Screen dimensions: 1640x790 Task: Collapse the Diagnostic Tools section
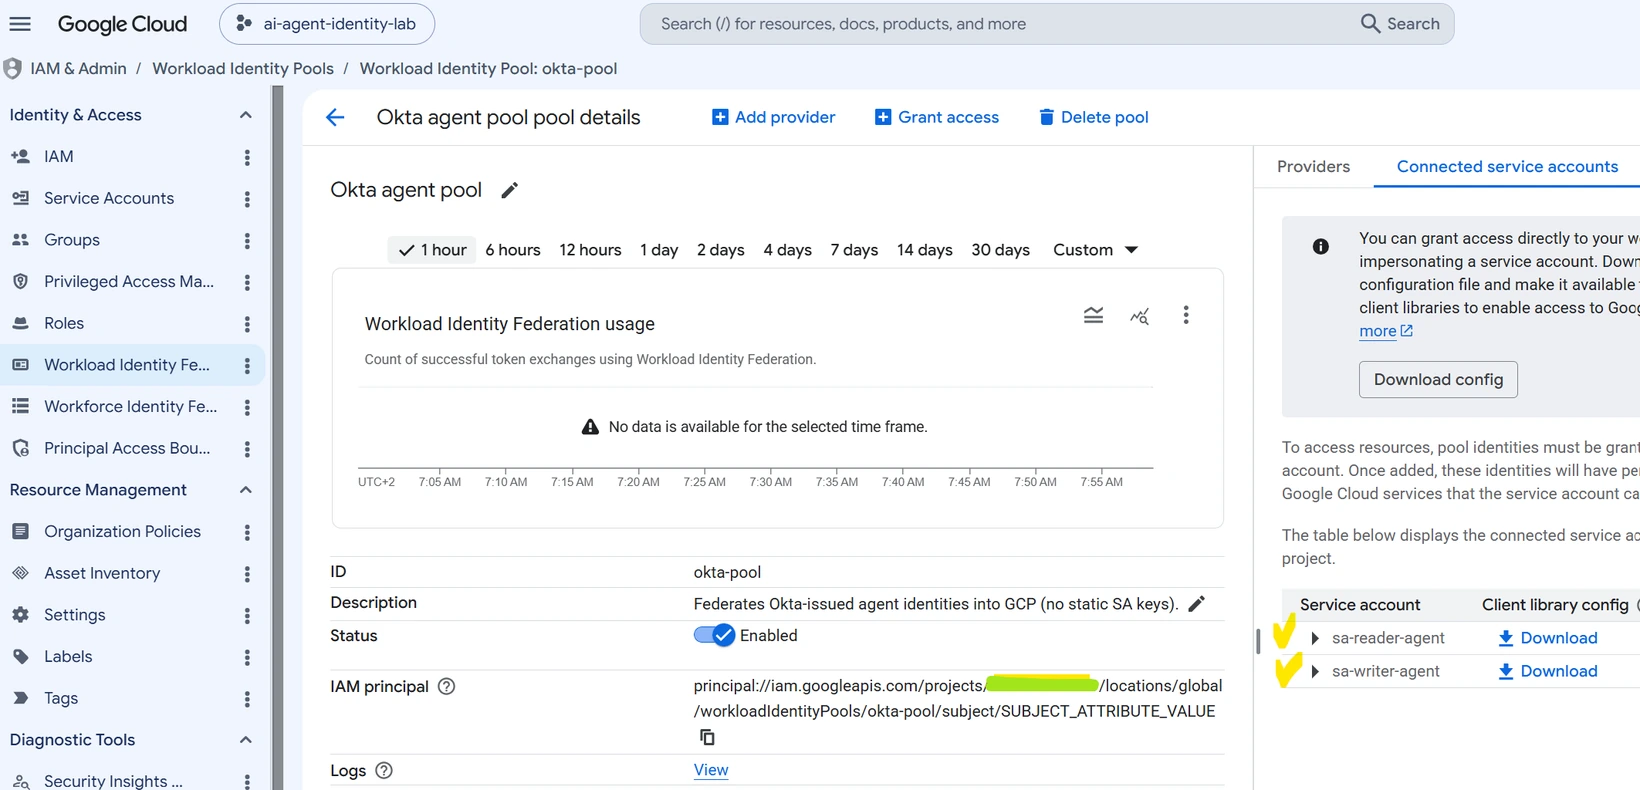coord(245,740)
